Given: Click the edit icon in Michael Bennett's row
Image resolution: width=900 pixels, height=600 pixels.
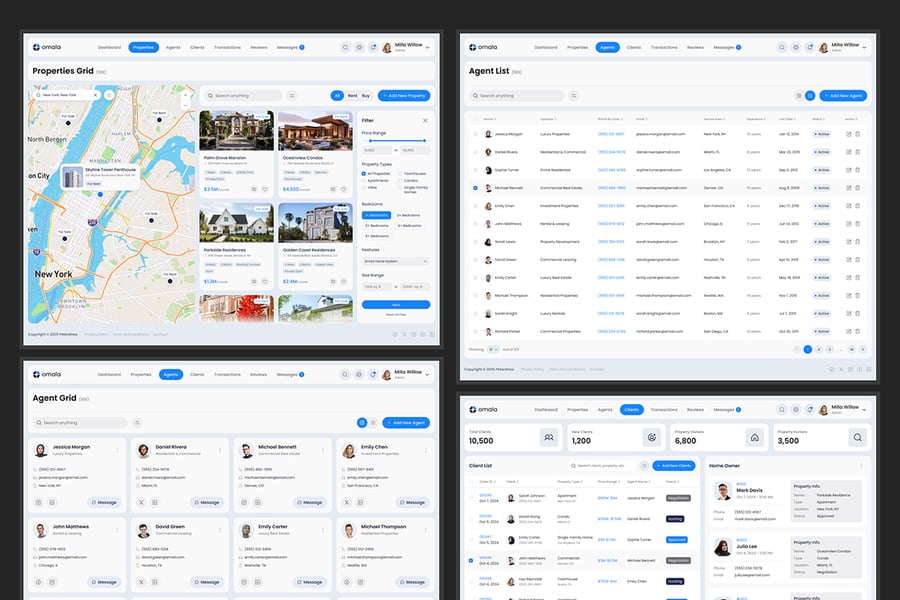Looking at the screenshot, I should click(848, 187).
